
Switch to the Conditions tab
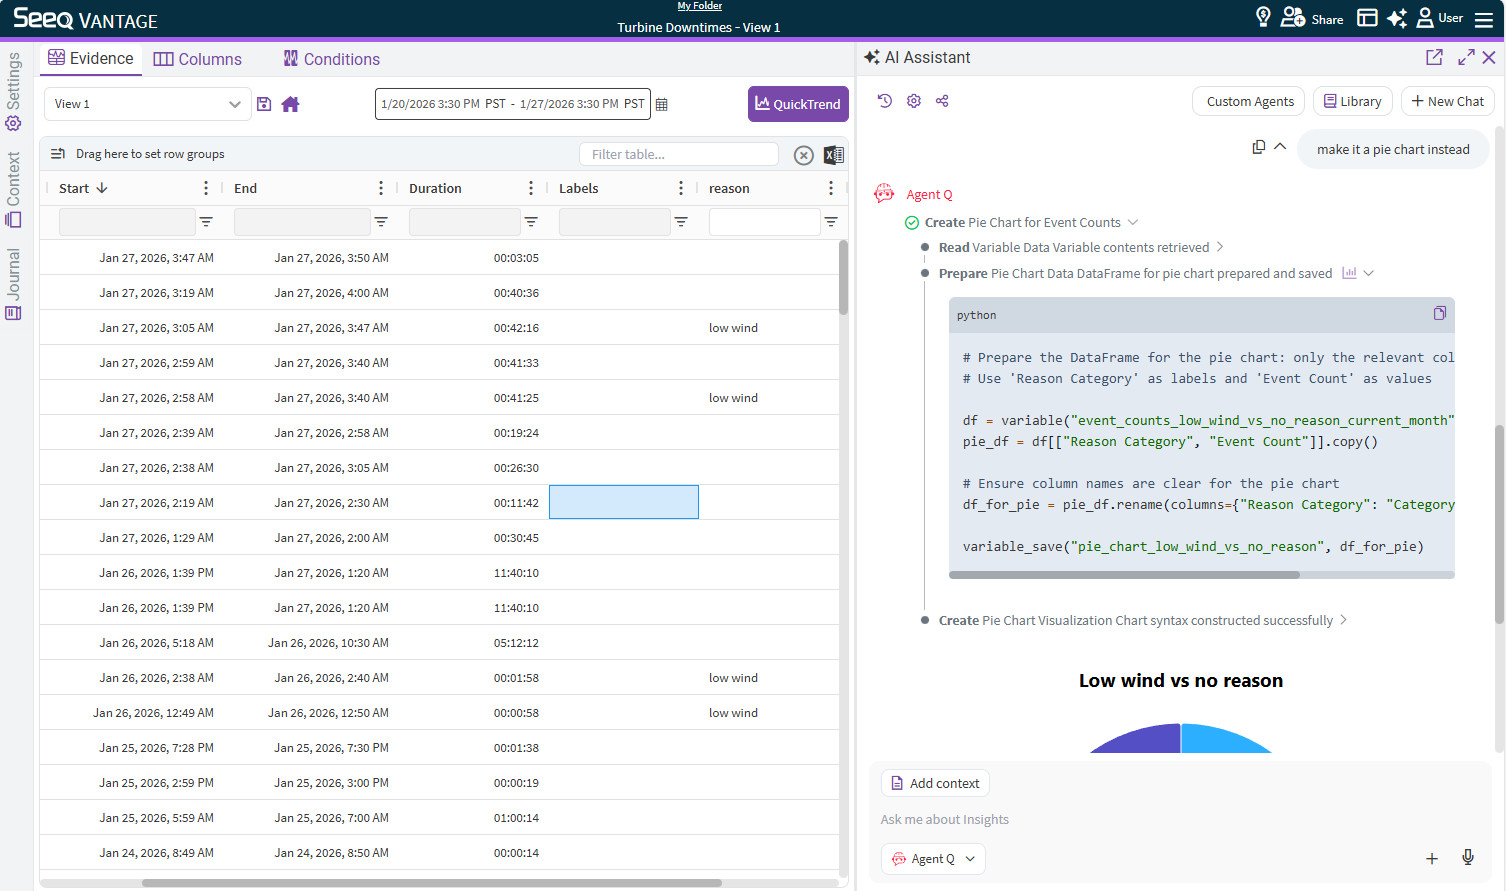pos(331,60)
